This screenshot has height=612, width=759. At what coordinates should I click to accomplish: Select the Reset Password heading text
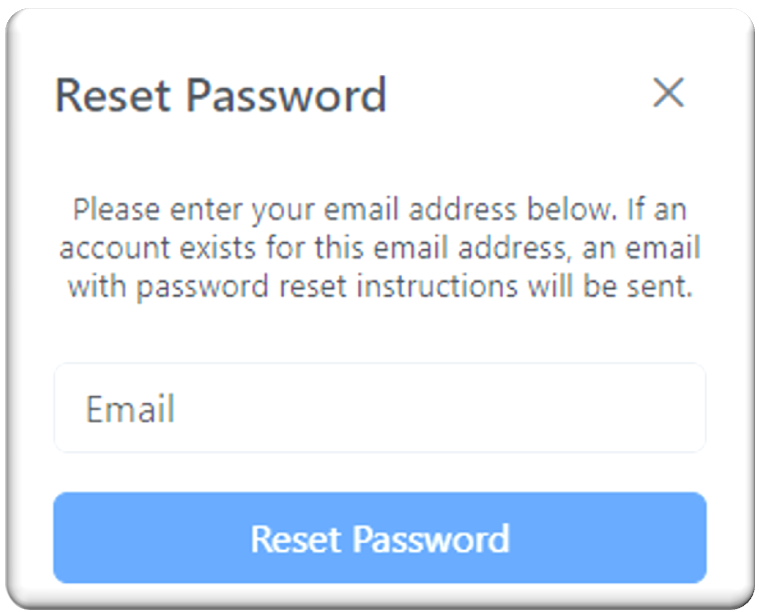point(221,94)
